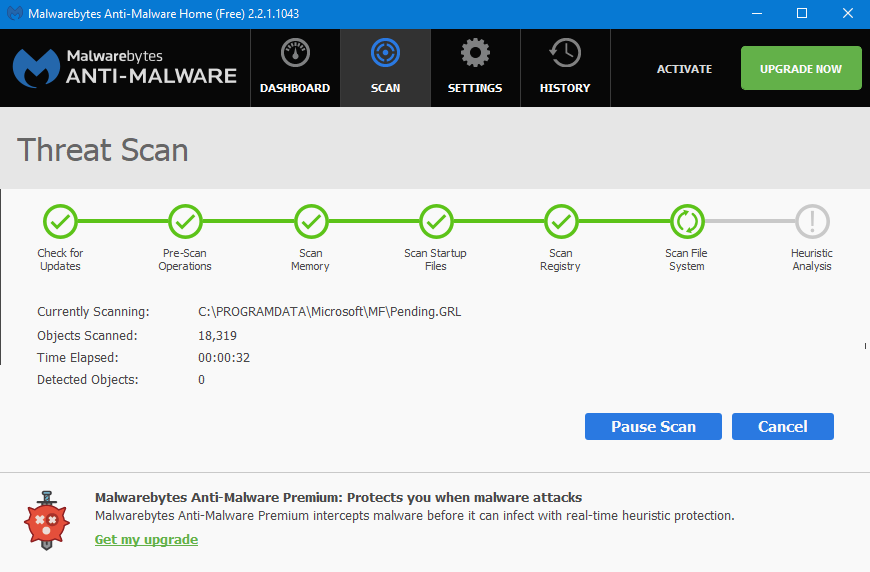
Task: Click the Scan Registry step label
Action: 560,260
